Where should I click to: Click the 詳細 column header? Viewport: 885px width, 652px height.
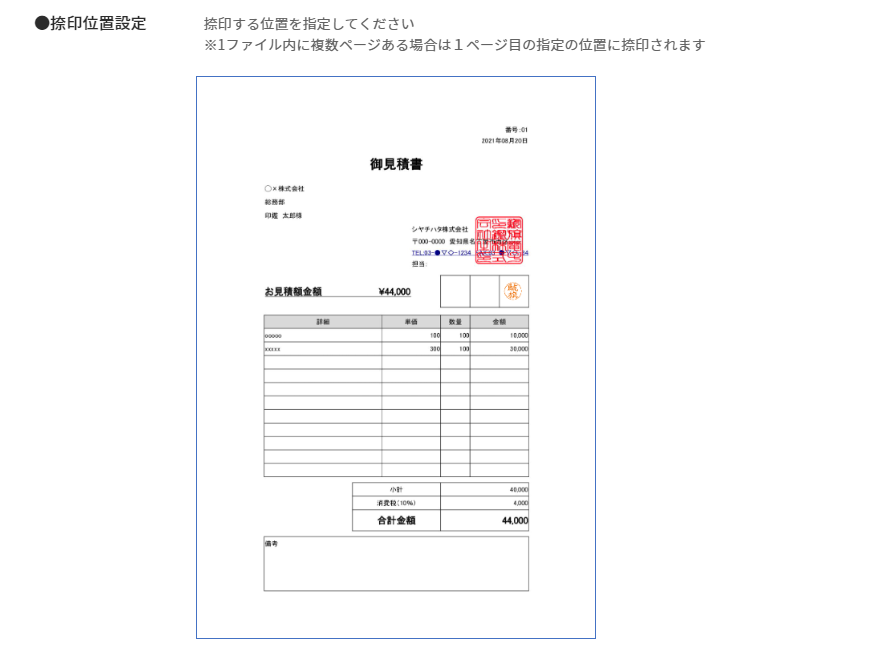(x=323, y=322)
